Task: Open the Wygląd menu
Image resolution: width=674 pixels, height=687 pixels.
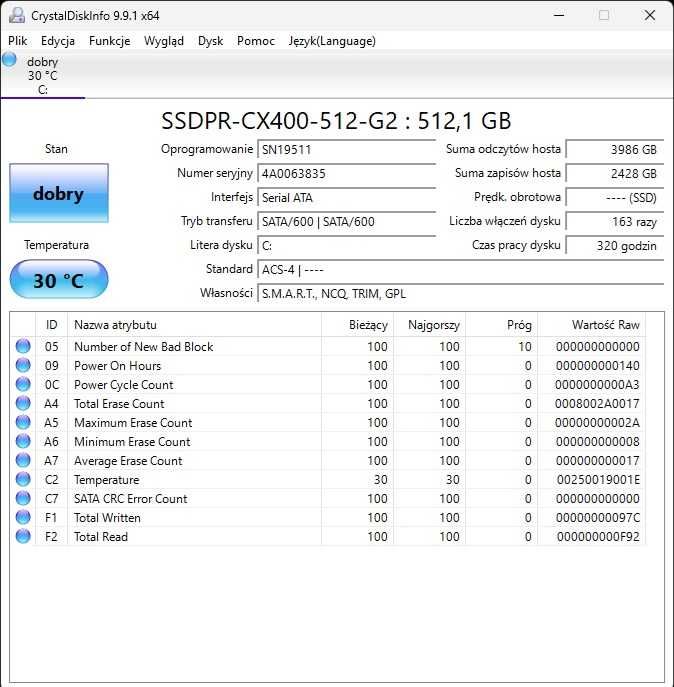Action: click(x=163, y=41)
